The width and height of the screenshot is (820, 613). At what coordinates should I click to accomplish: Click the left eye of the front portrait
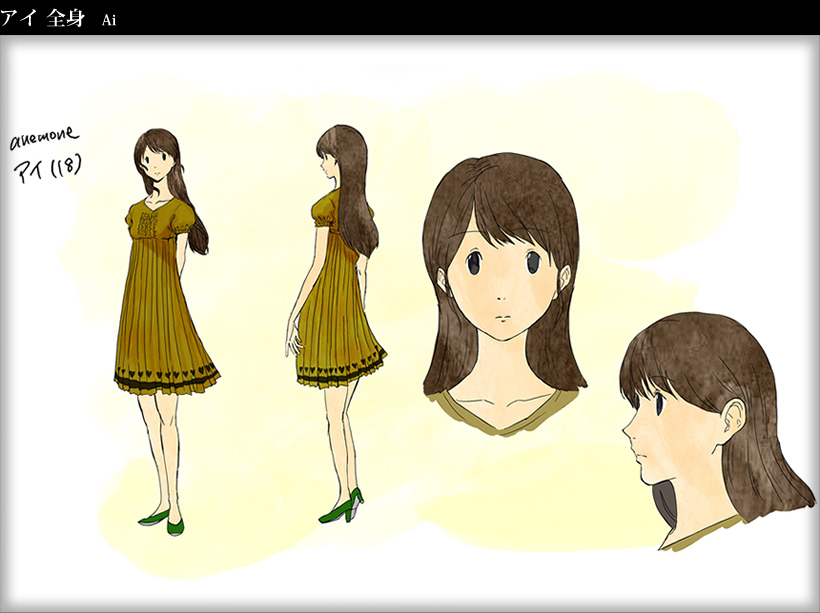pyautogui.click(x=472, y=262)
